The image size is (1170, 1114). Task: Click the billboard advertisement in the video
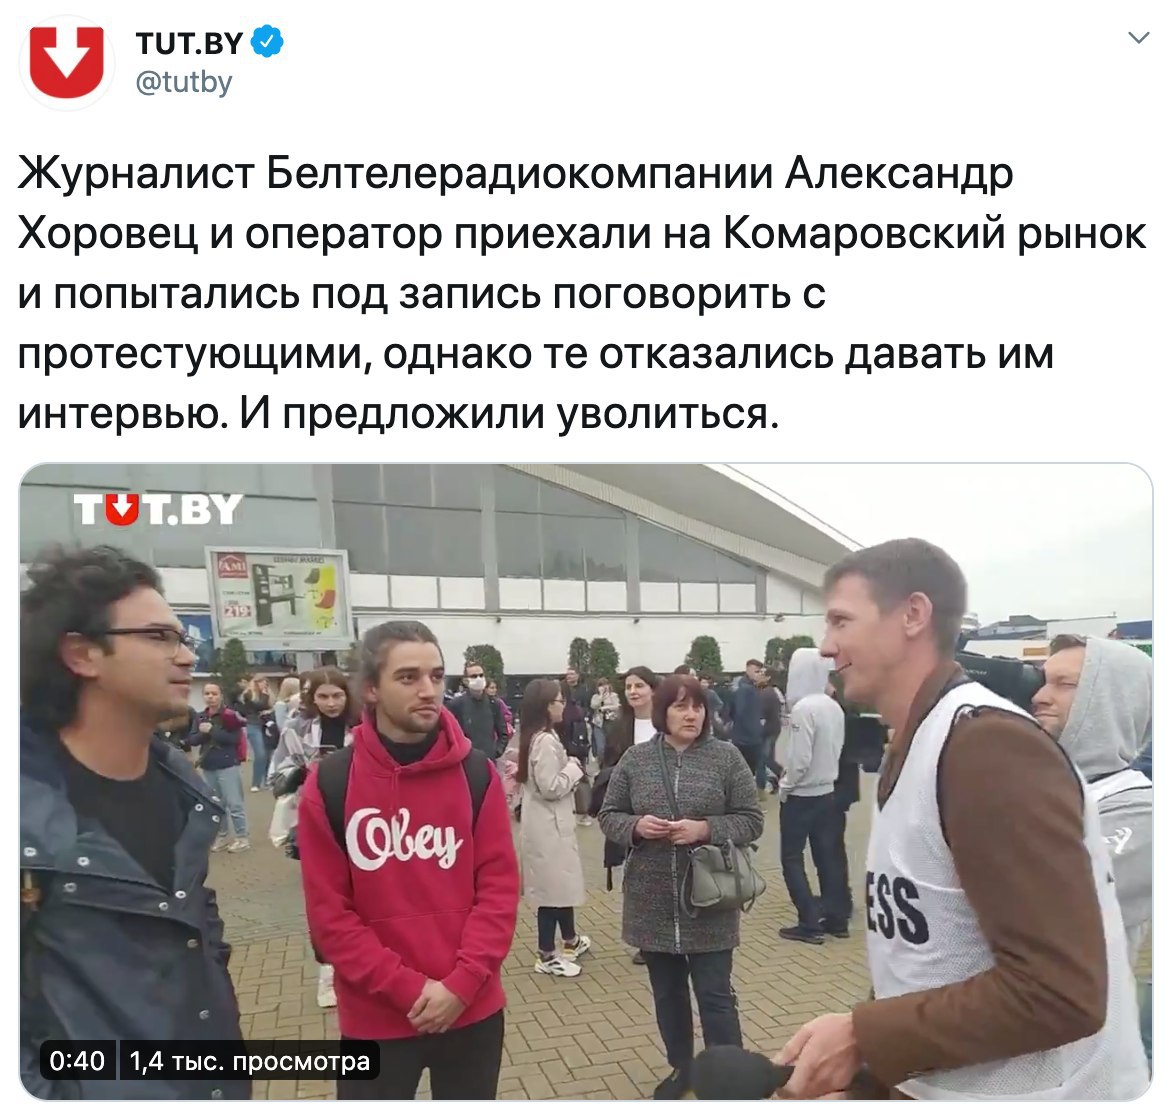(x=278, y=597)
